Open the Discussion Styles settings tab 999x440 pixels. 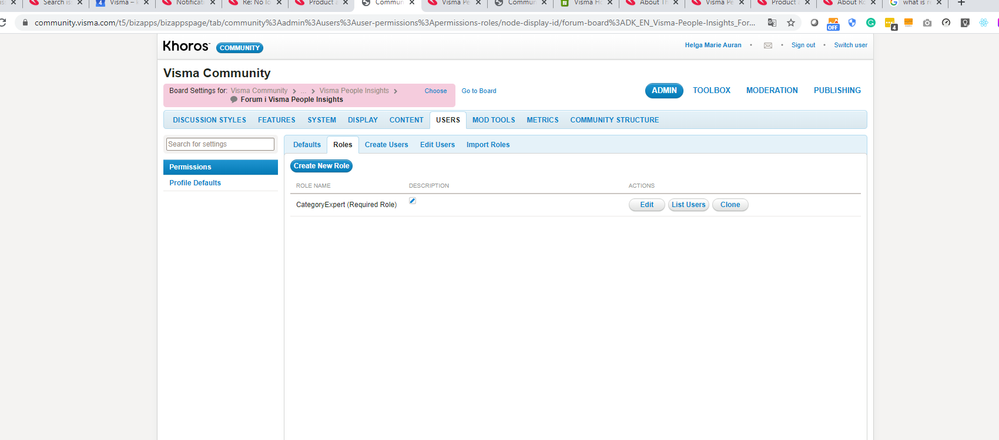[209, 120]
